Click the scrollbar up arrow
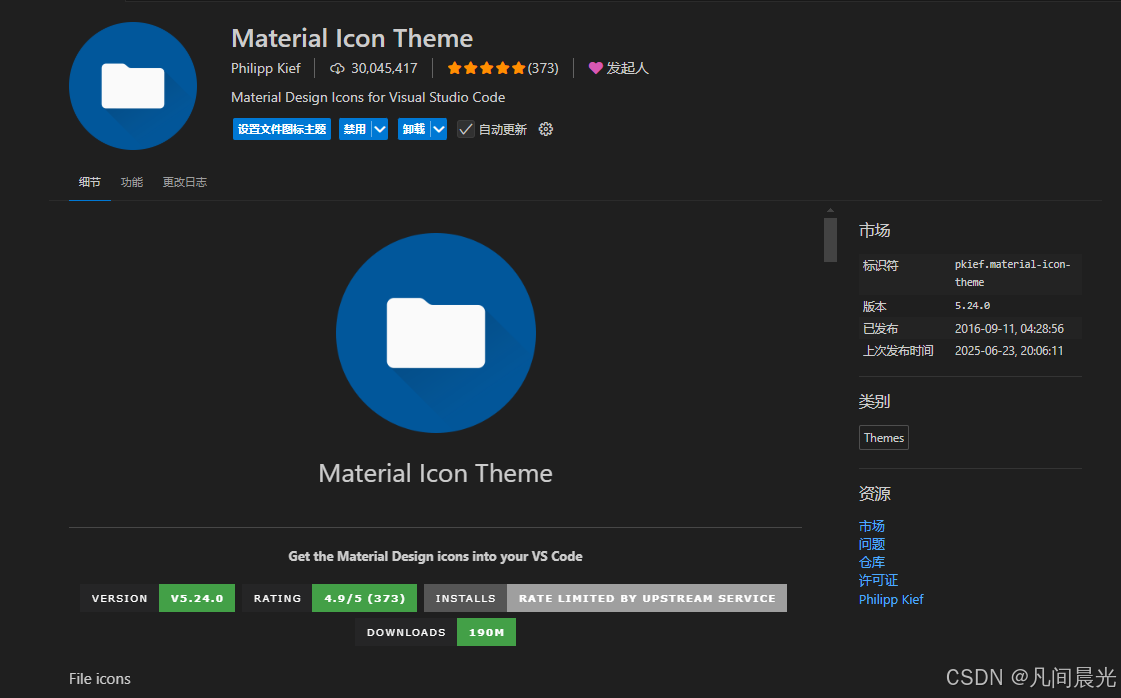 click(830, 211)
